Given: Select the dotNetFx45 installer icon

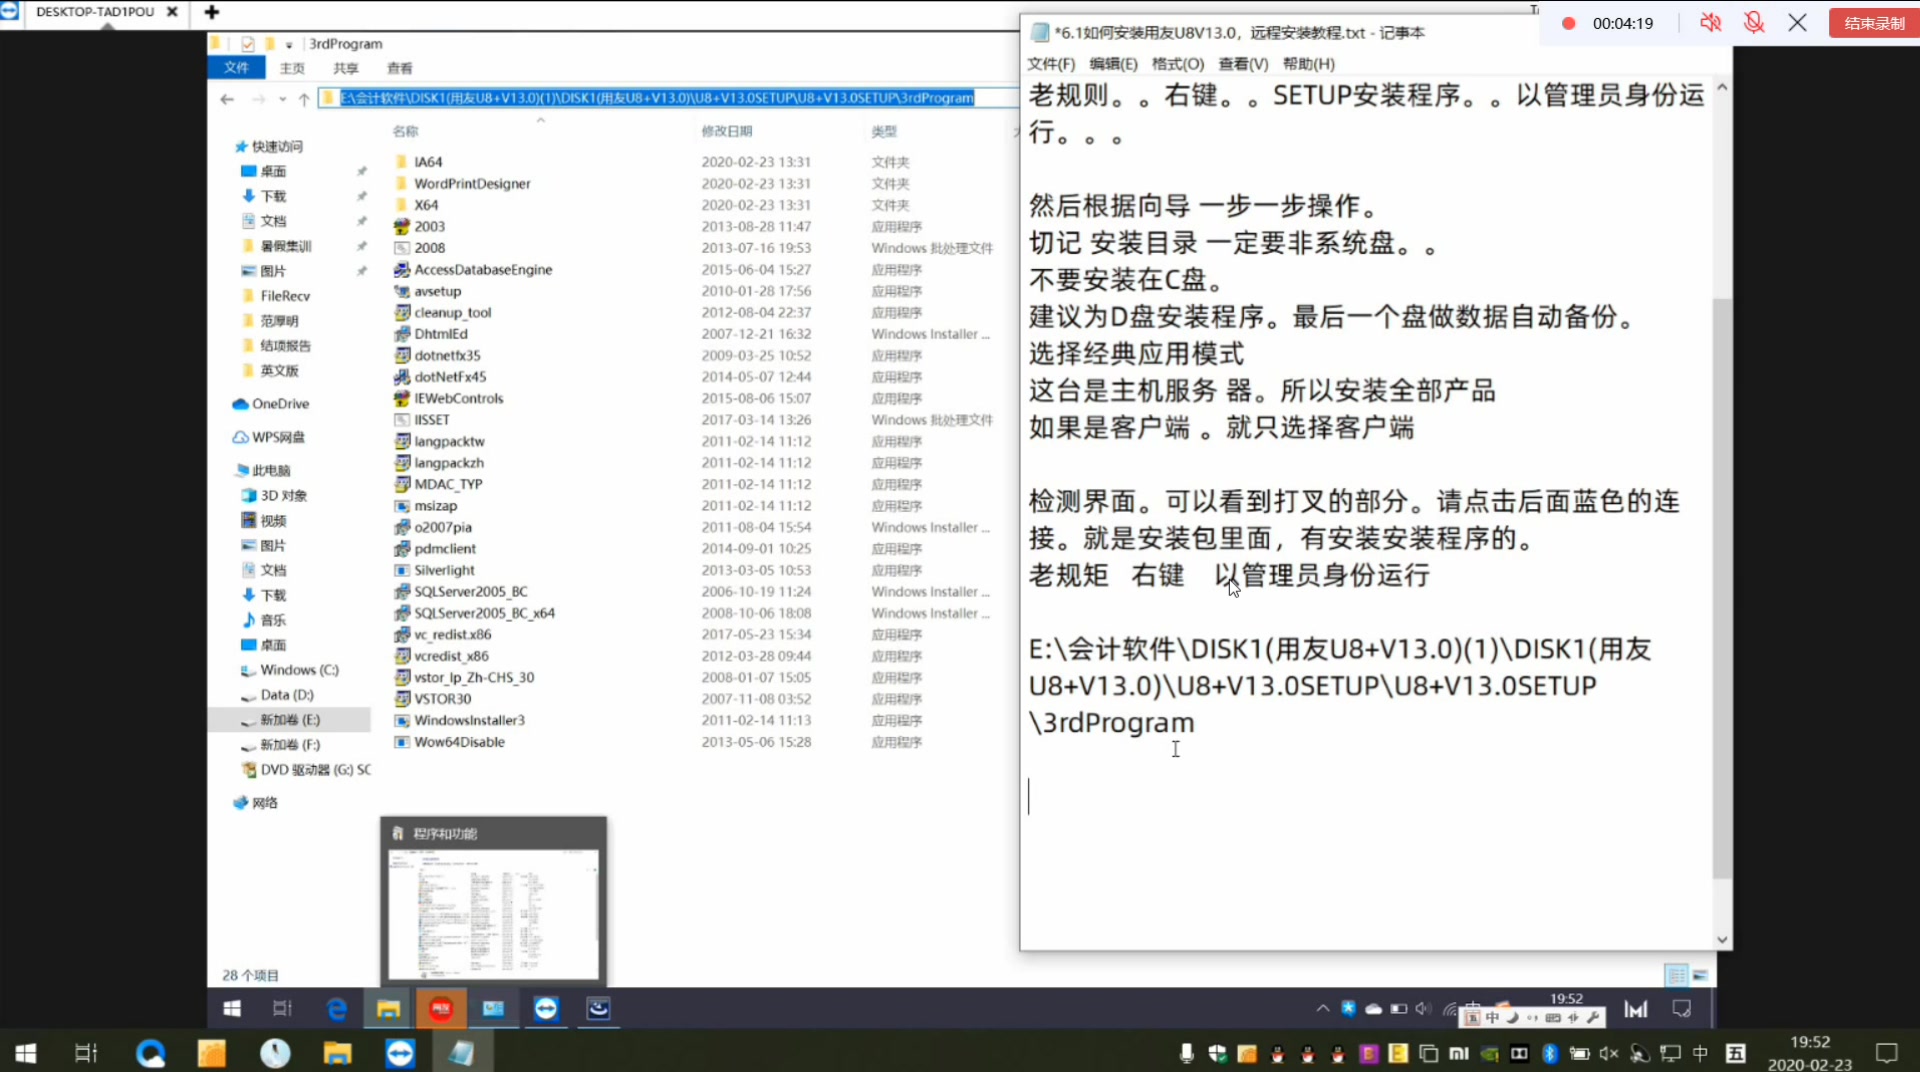Looking at the screenshot, I should [x=402, y=377].
